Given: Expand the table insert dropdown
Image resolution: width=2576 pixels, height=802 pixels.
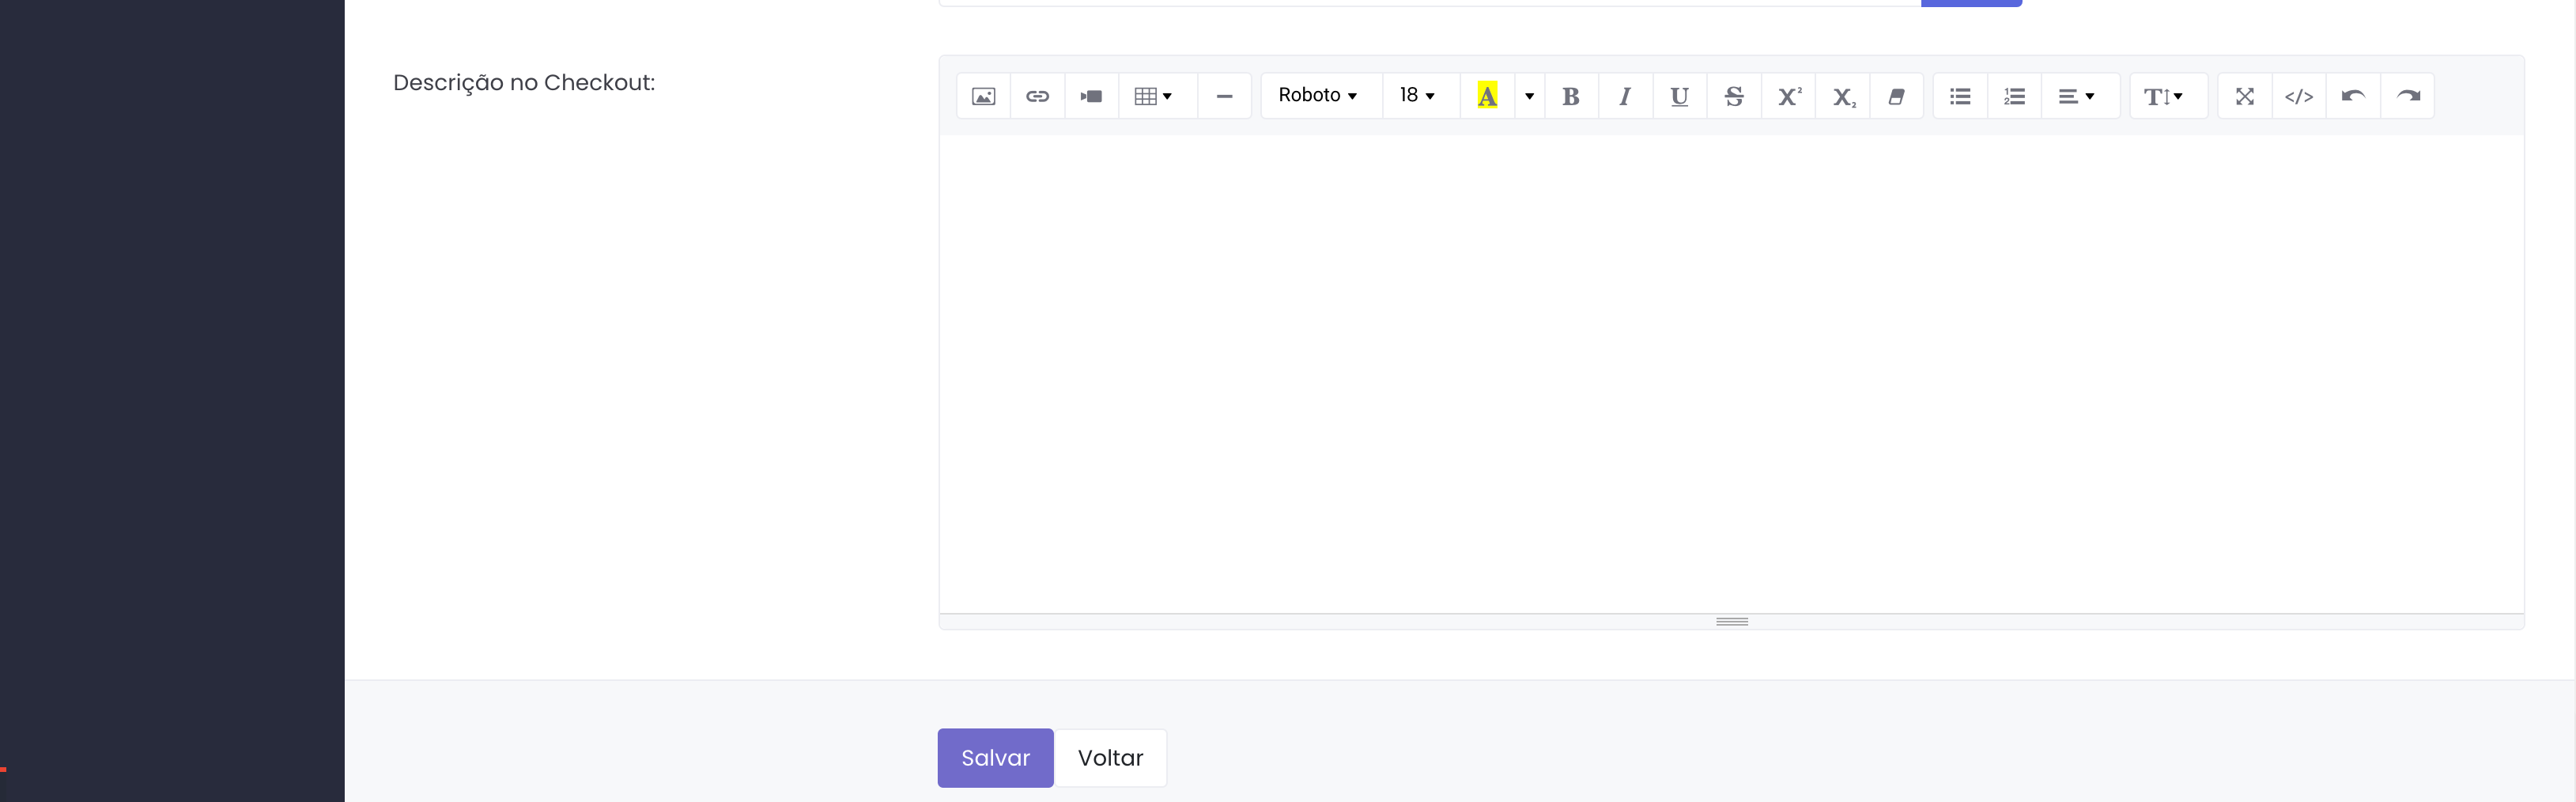Looking at the screenshot, I should (1154, 96).
